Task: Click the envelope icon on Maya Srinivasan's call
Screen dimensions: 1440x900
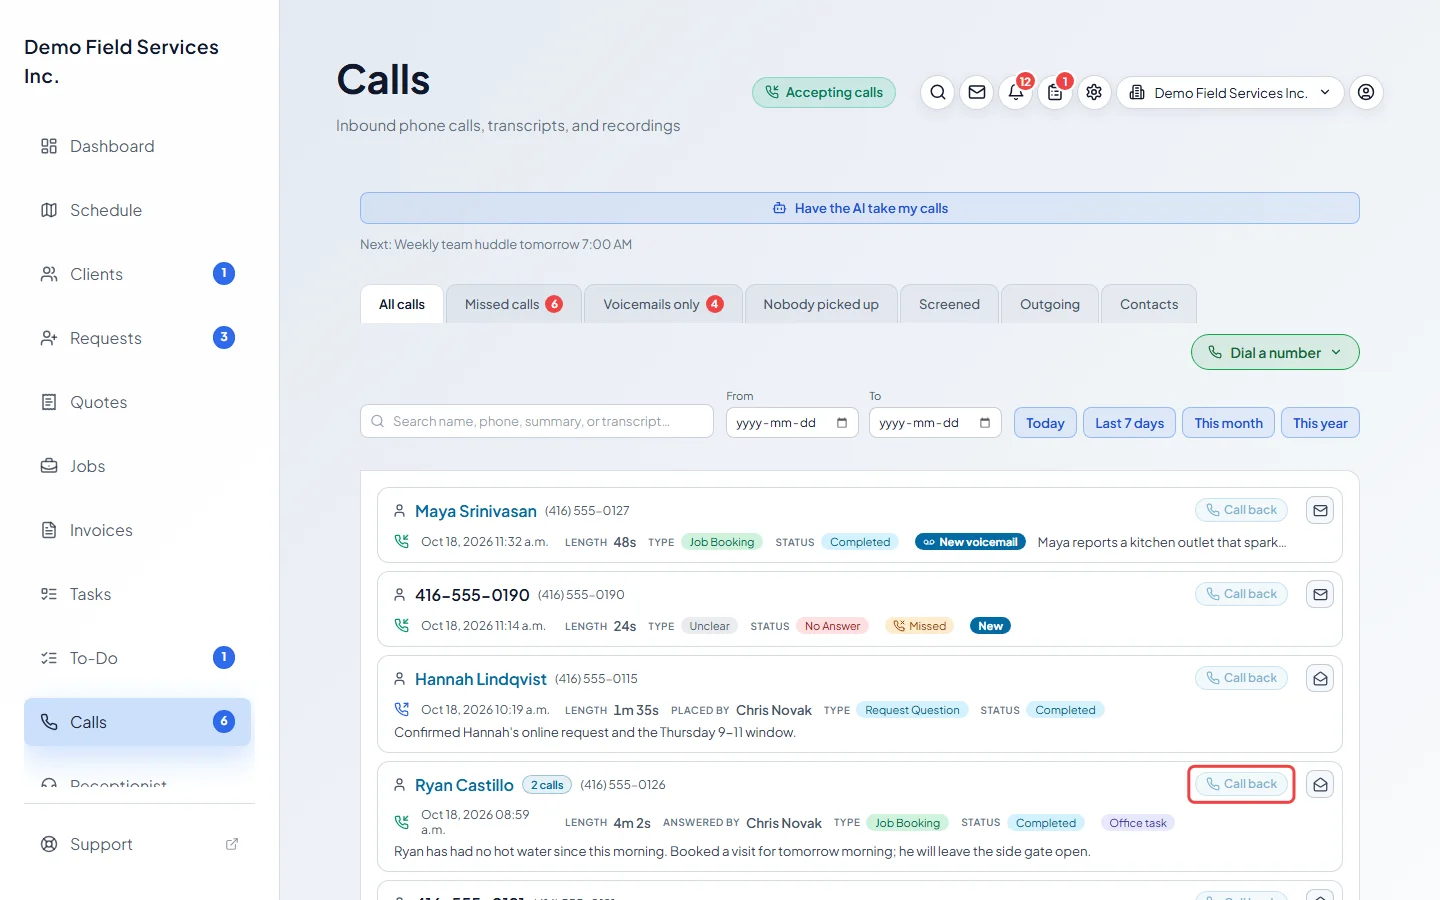Action: 1320,510
